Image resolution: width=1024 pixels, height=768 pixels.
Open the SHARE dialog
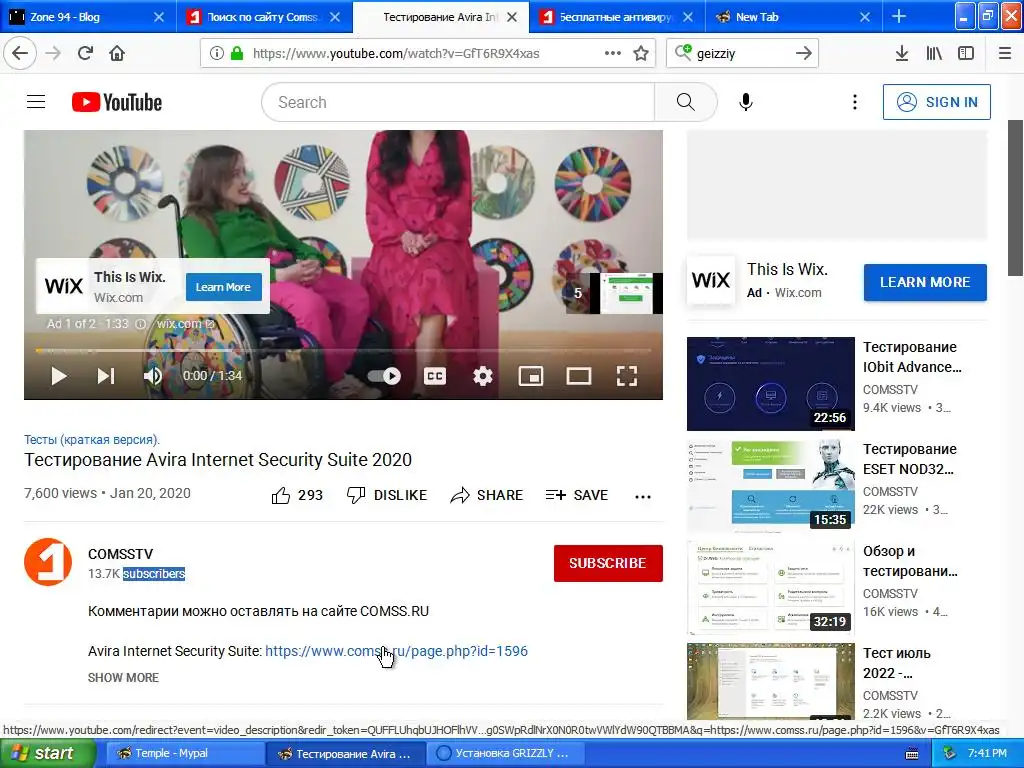coord(487,496)
